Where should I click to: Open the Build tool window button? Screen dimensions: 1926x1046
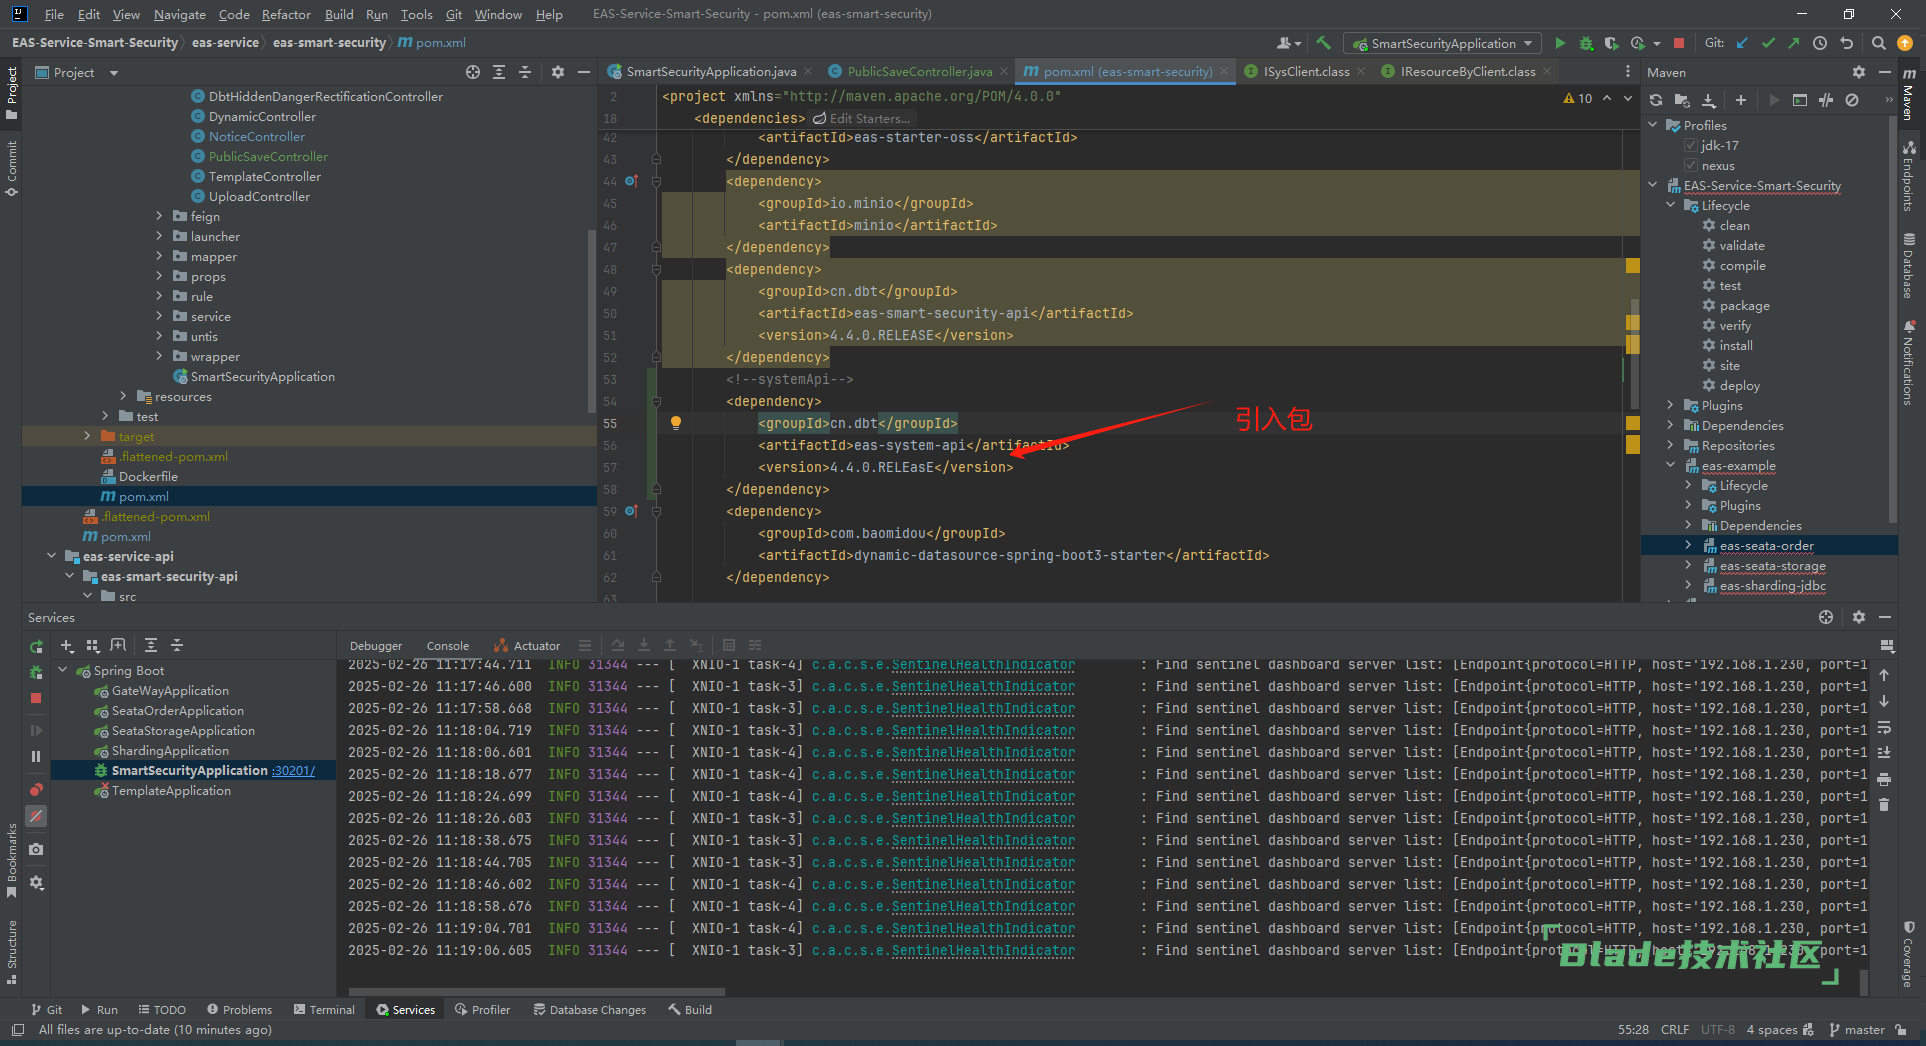(690, 1010)
